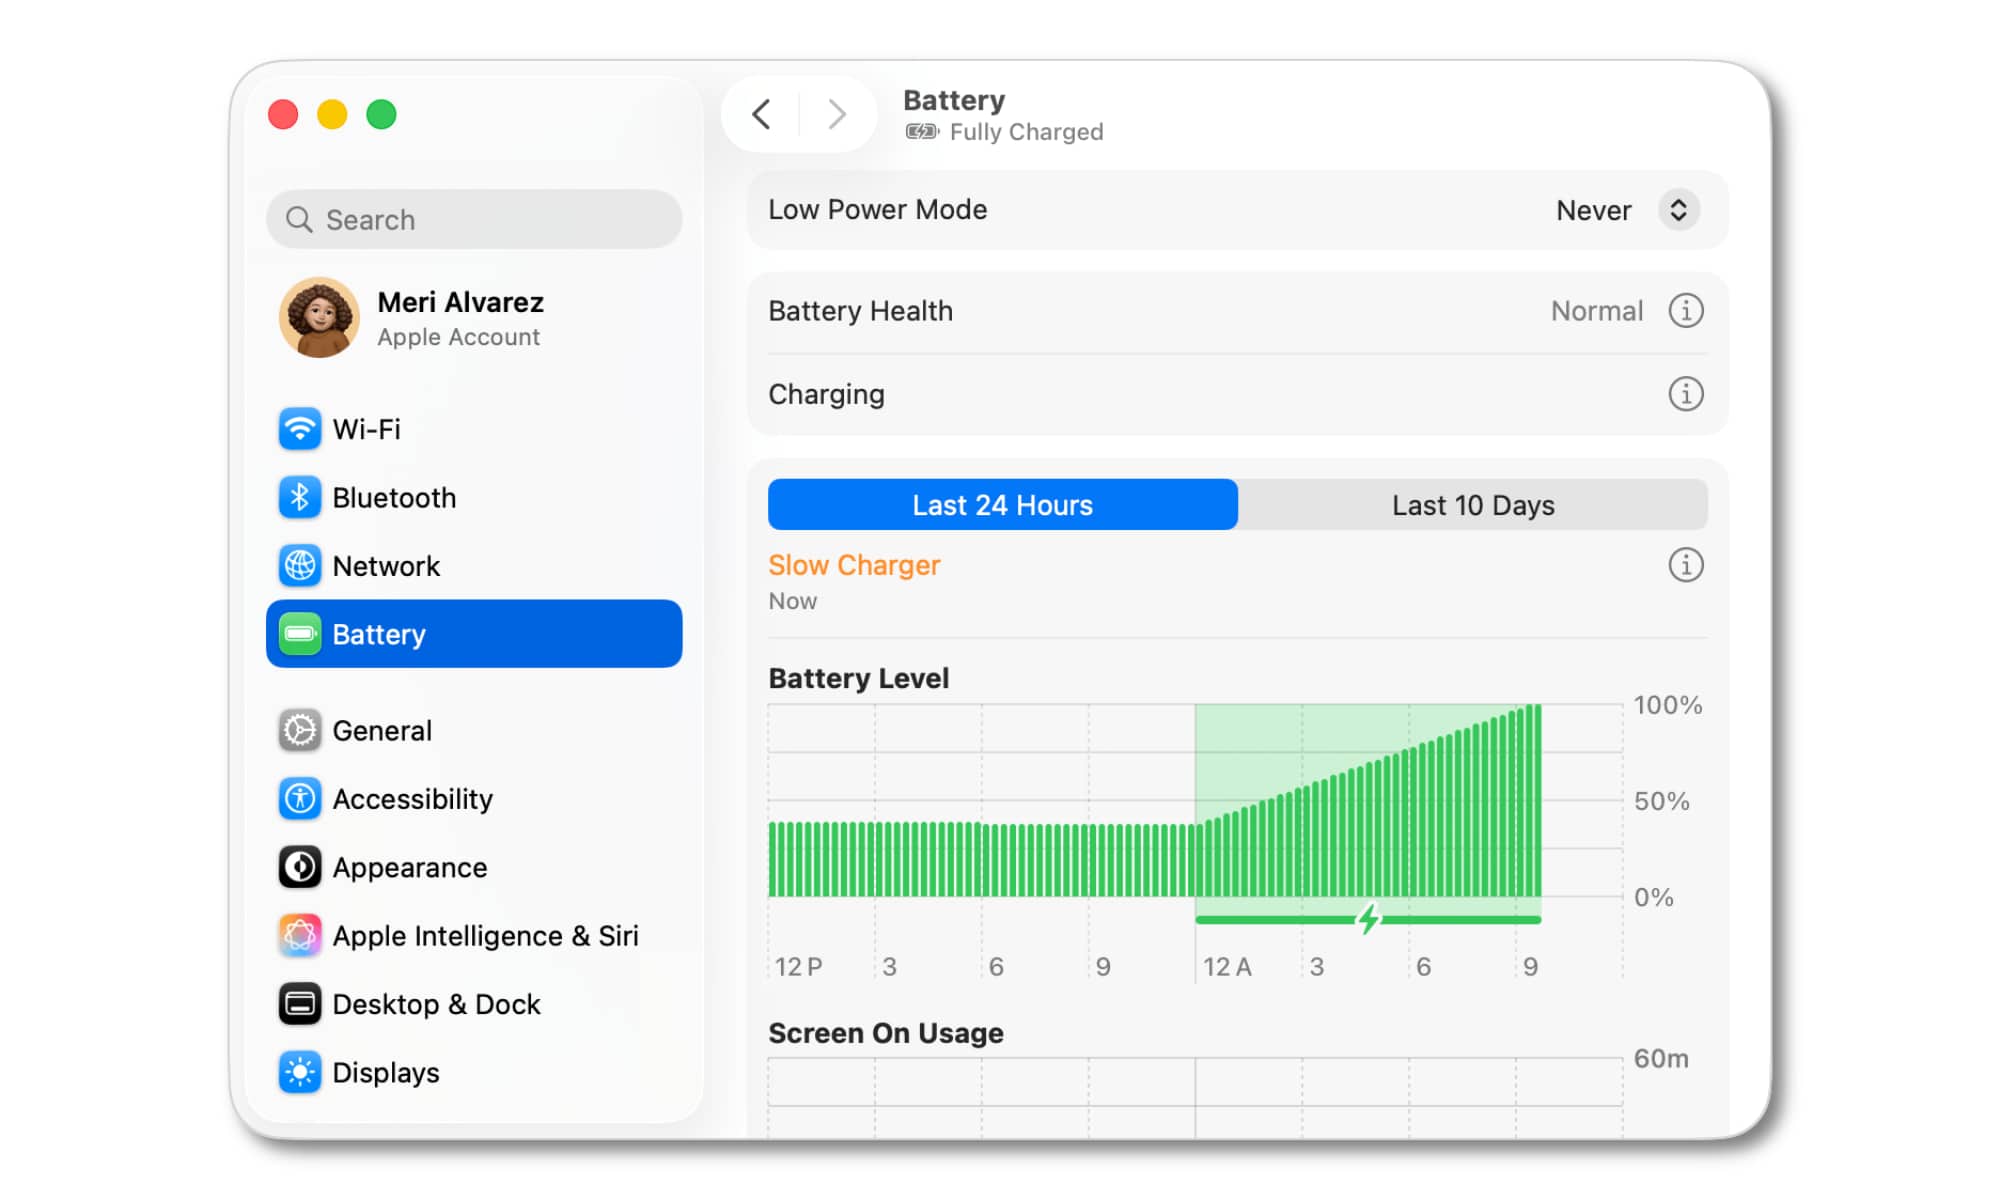Select the Apple Intelligence & Siri icon
2000x1200 pixels.
click(x=299, y=936)
